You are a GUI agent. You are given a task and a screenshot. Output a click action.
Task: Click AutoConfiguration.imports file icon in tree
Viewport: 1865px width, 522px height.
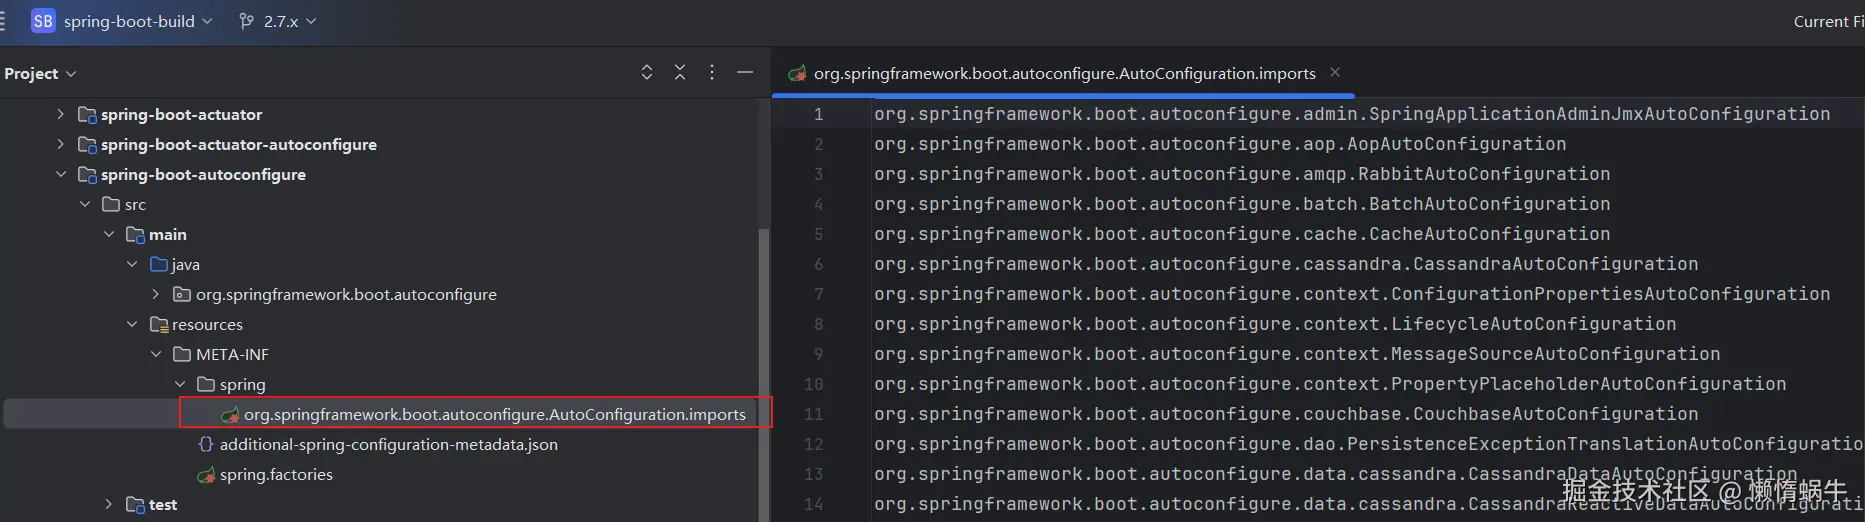230,414
